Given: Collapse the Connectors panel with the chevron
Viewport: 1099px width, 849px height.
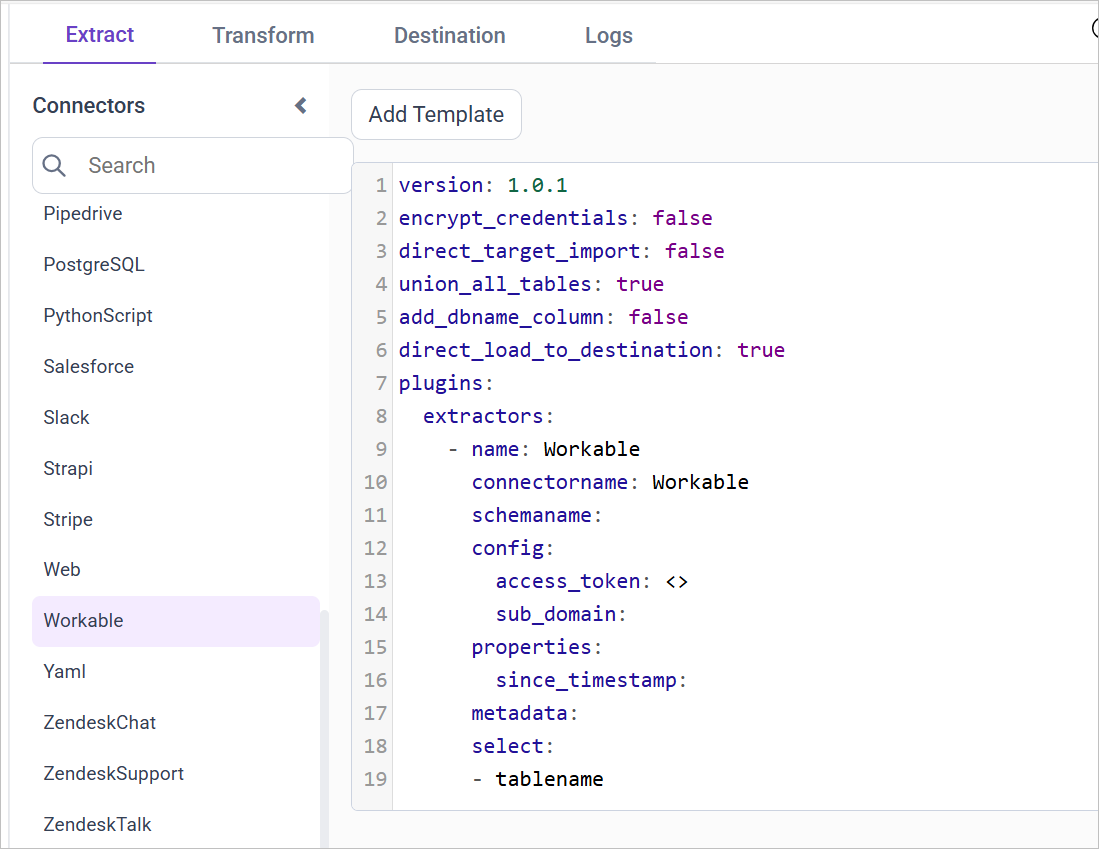Looking at the screenshot, I should 301,105.
